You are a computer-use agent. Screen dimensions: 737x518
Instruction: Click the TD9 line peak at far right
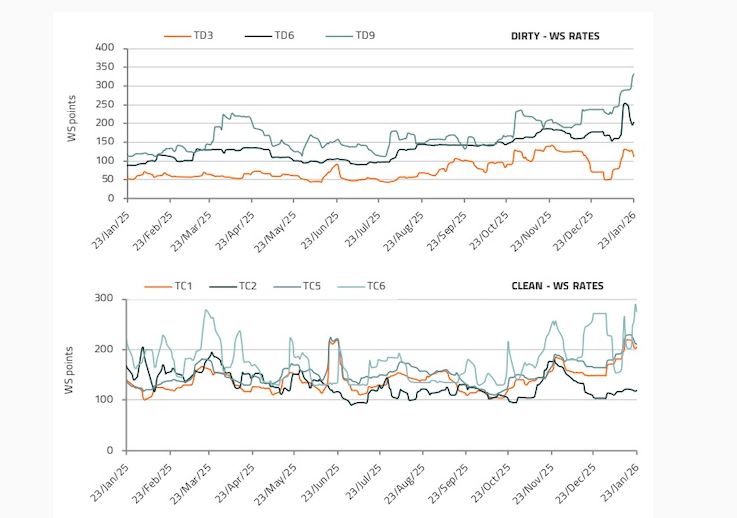[x=634, y=74]
